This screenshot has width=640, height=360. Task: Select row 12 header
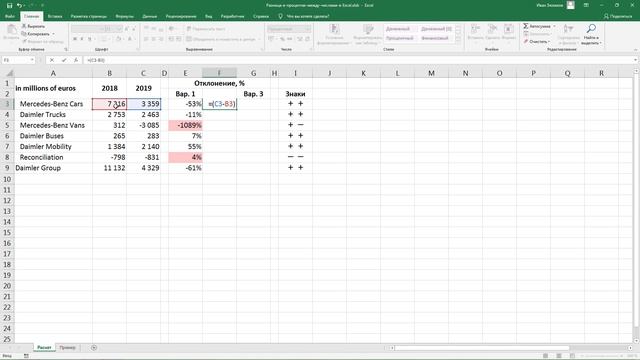7,200
